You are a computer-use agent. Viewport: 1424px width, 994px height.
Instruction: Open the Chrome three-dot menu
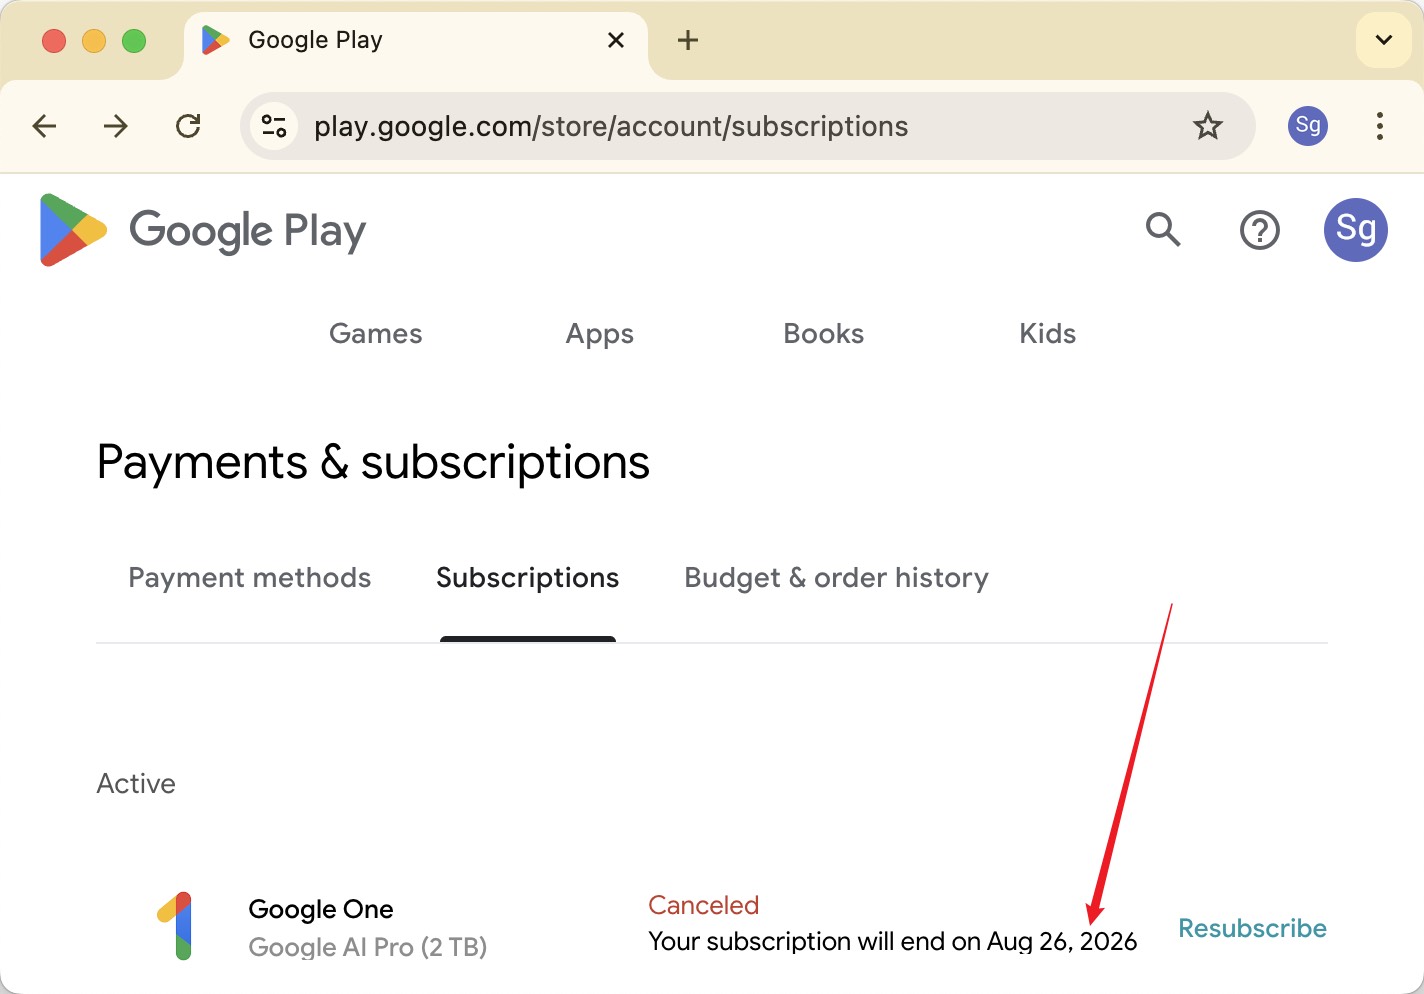point(1380,126)
